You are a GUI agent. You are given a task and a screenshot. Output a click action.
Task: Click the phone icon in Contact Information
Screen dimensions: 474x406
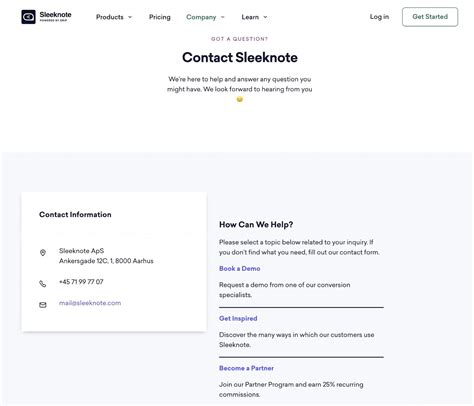[43, 284]
